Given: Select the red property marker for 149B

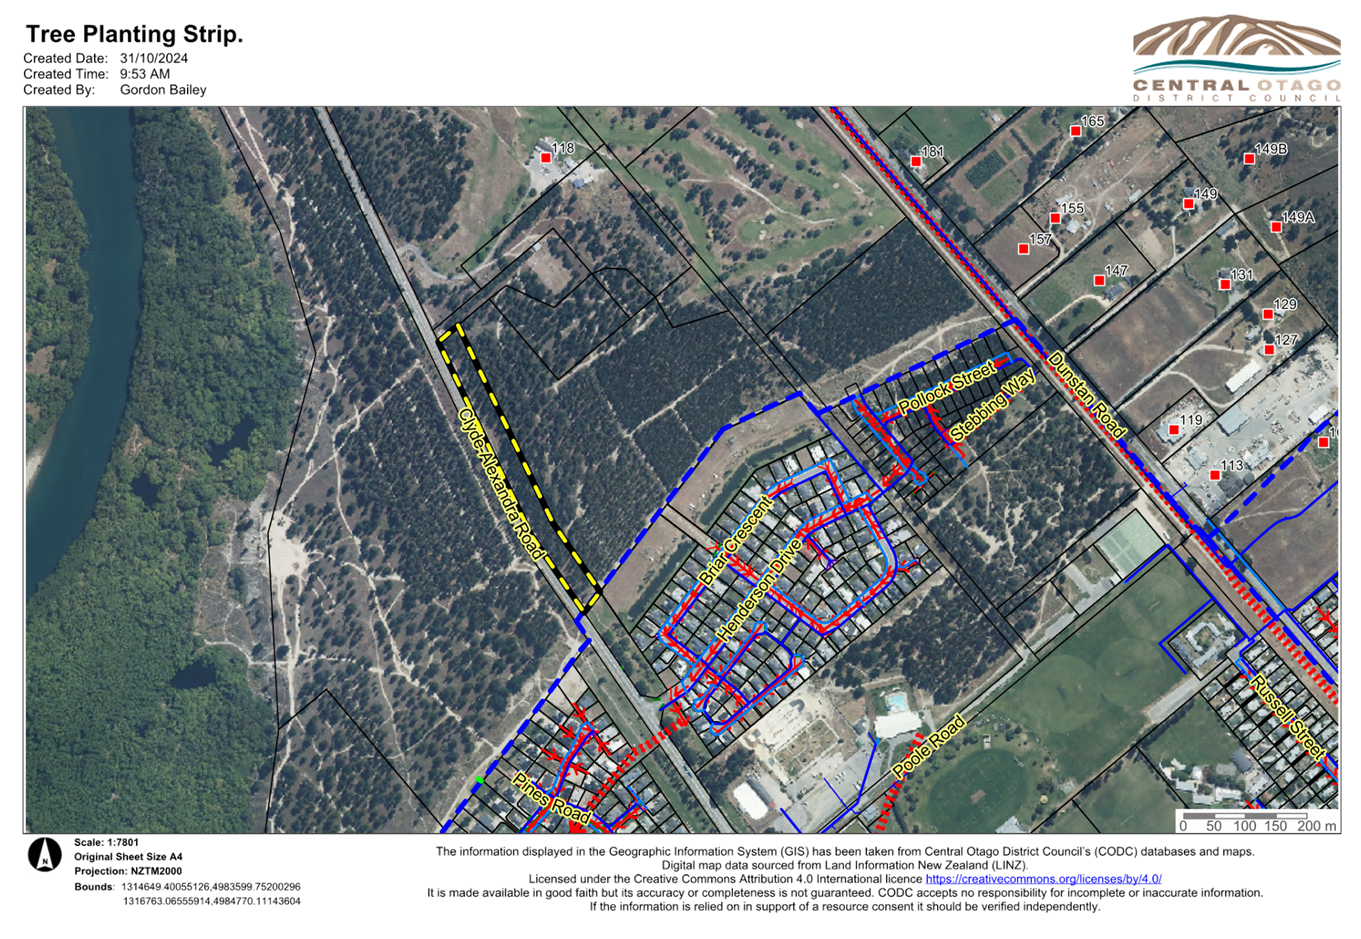Looking at the screenshot, I should (x=1249, y=158).
